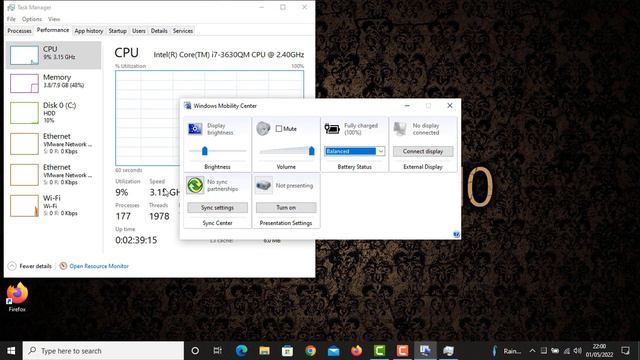The width and height of the screenshot is (640, 360).
Task: Click the help icon in Mobility Center corner
Action: coord(456,234)
